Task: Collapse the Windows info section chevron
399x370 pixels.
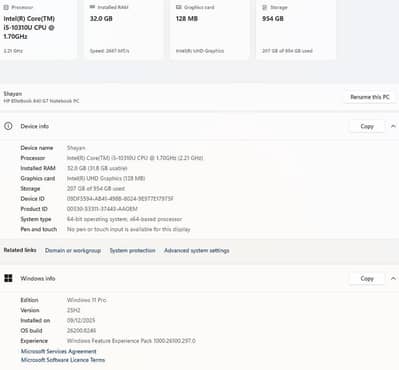Action: pyautogui.click(x=393, y=278)
